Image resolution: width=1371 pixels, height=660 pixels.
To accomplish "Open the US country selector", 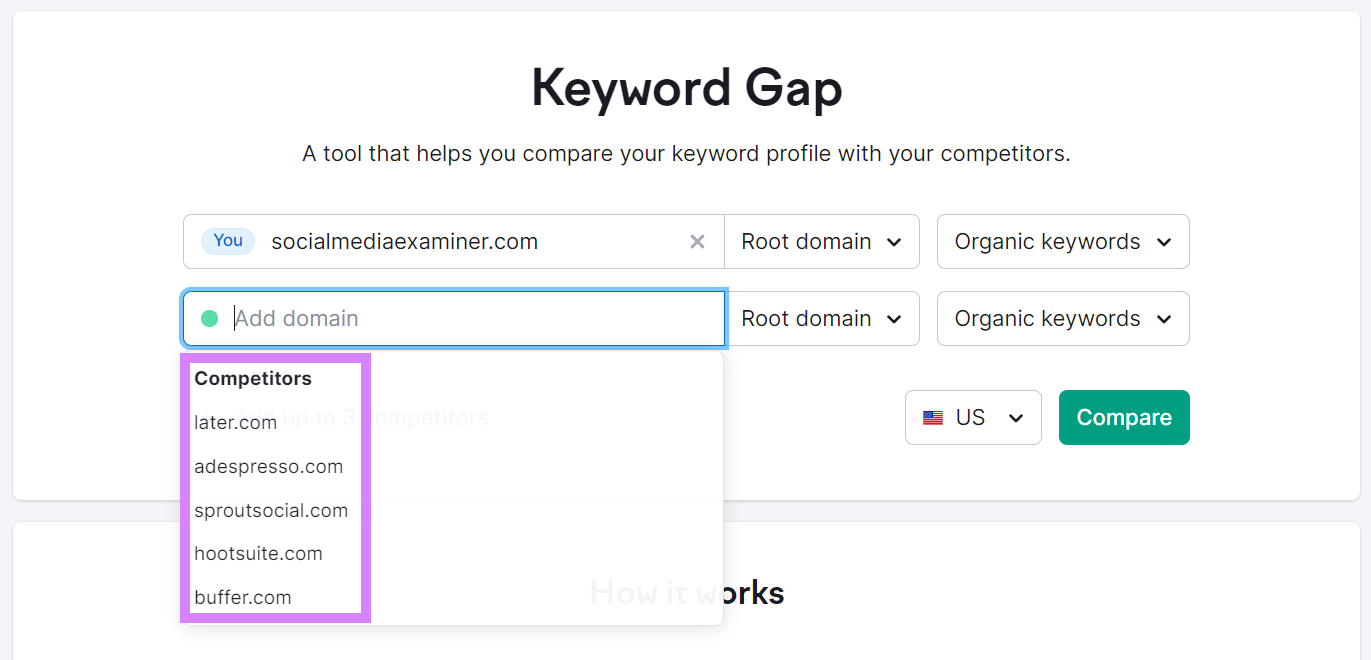I will coord(972,417).
